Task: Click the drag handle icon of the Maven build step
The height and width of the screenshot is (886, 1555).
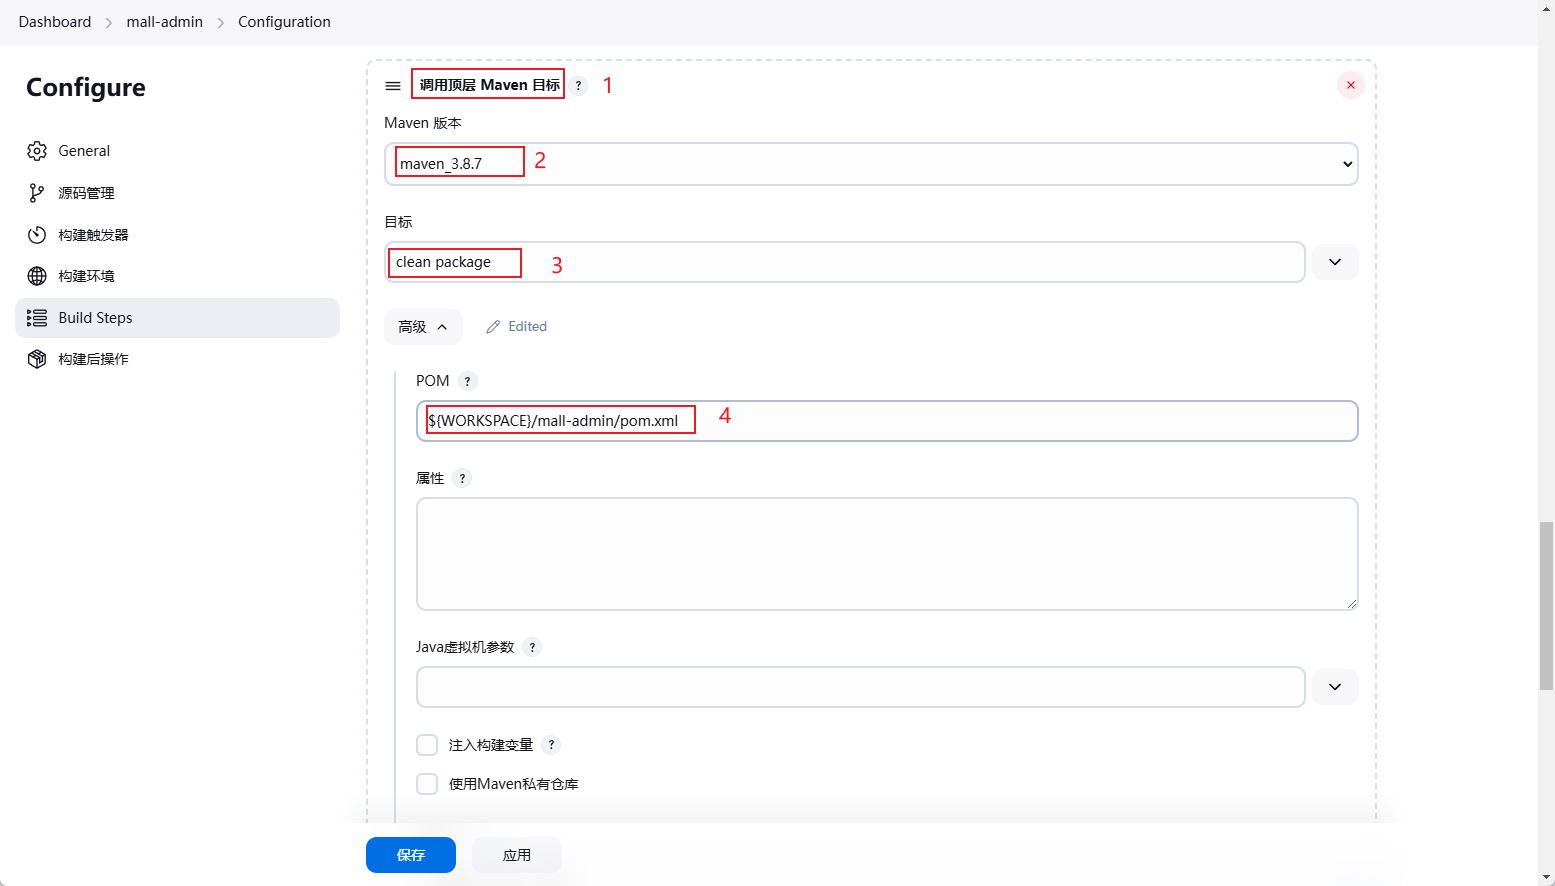Action: [x=393, y=86]
